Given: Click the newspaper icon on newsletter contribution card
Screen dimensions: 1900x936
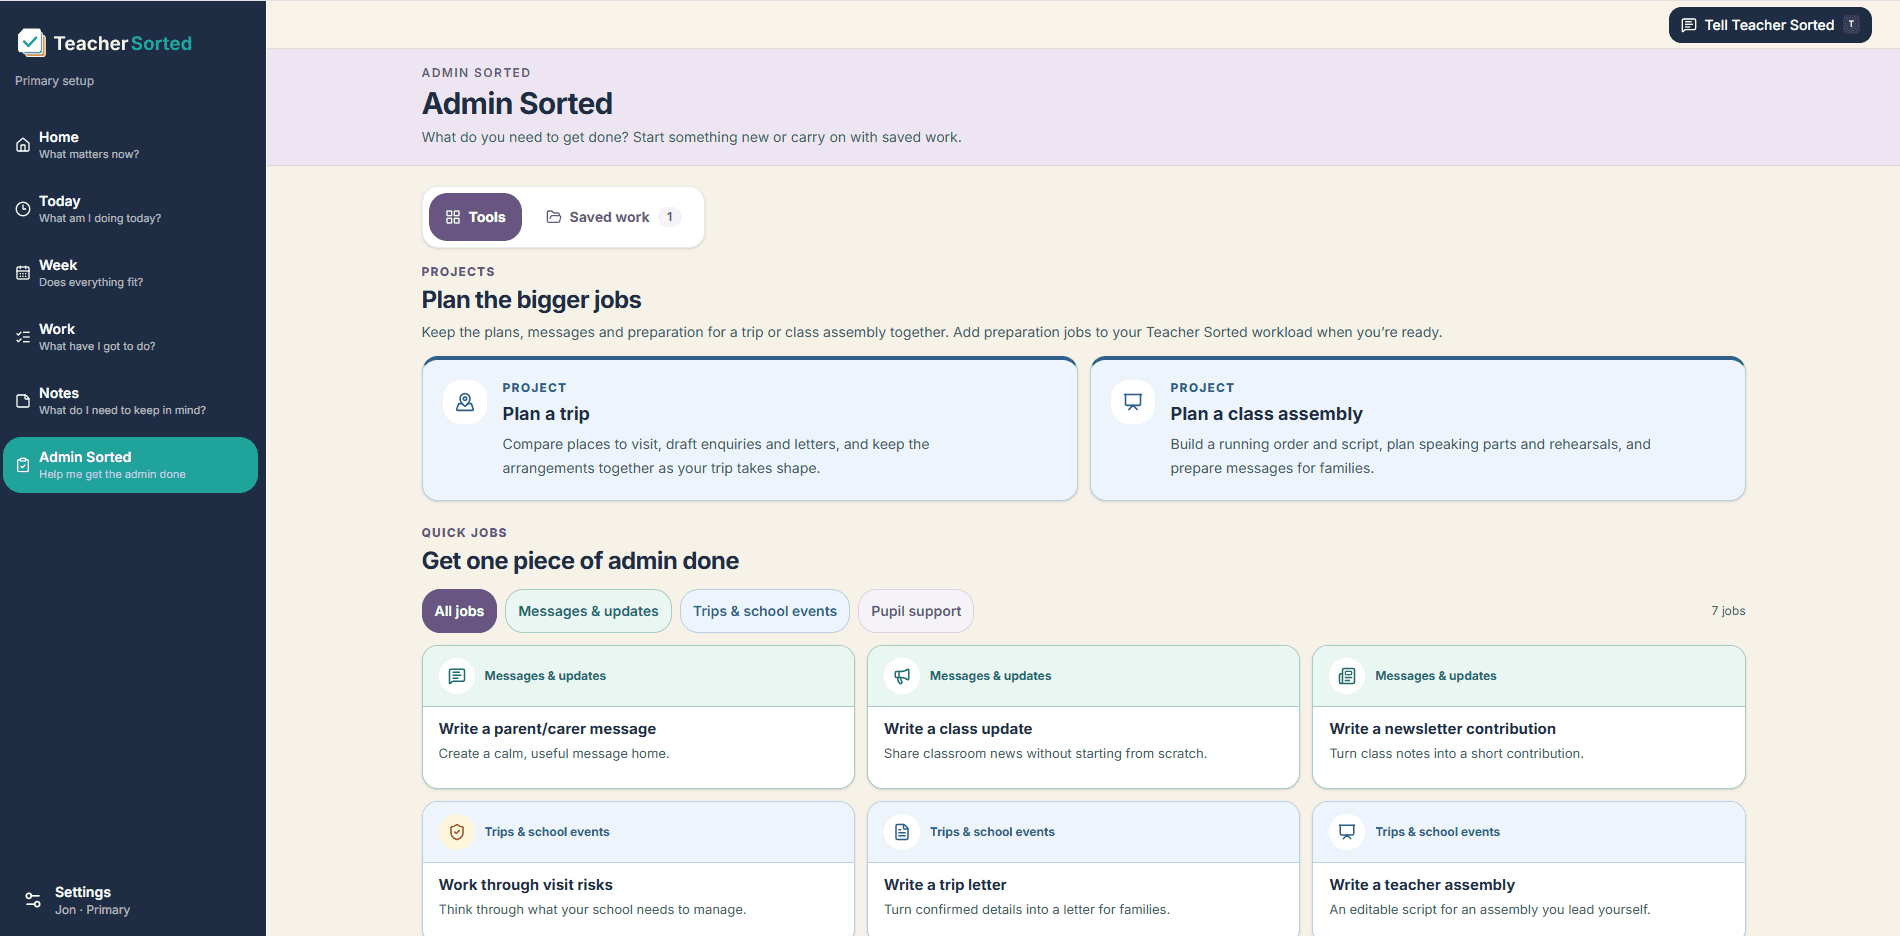Looking at the screenshot, I should [1347, 676].
